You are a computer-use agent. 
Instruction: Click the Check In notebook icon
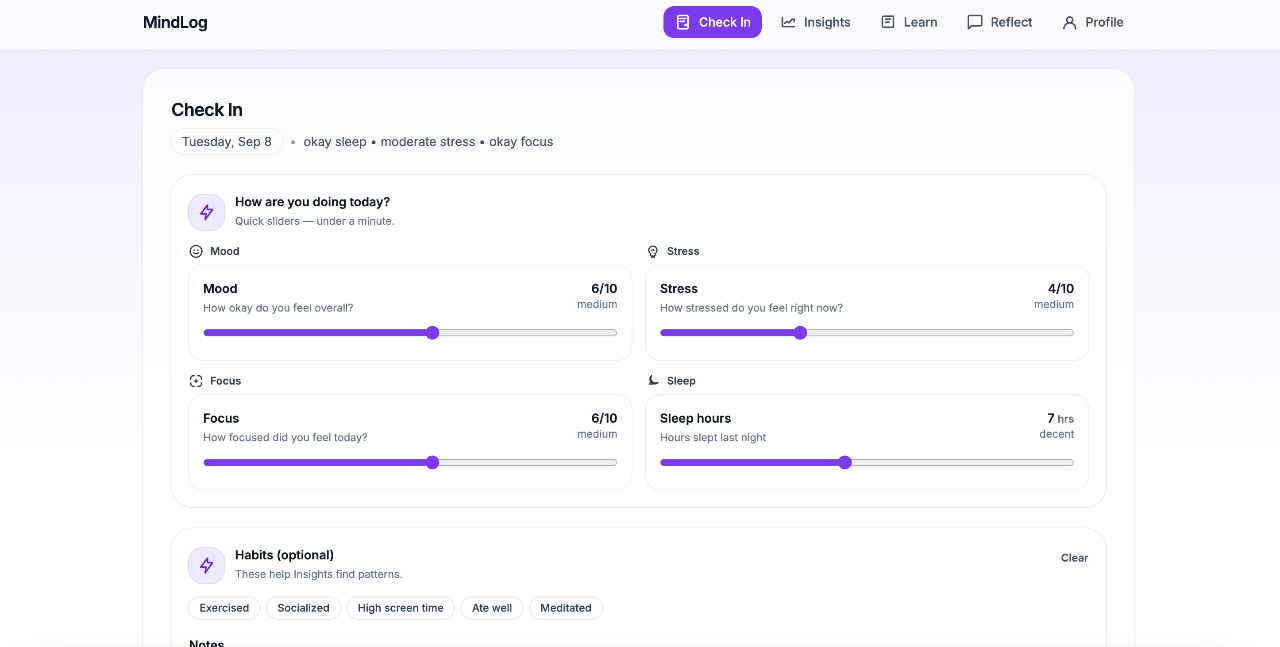point(683,22)
